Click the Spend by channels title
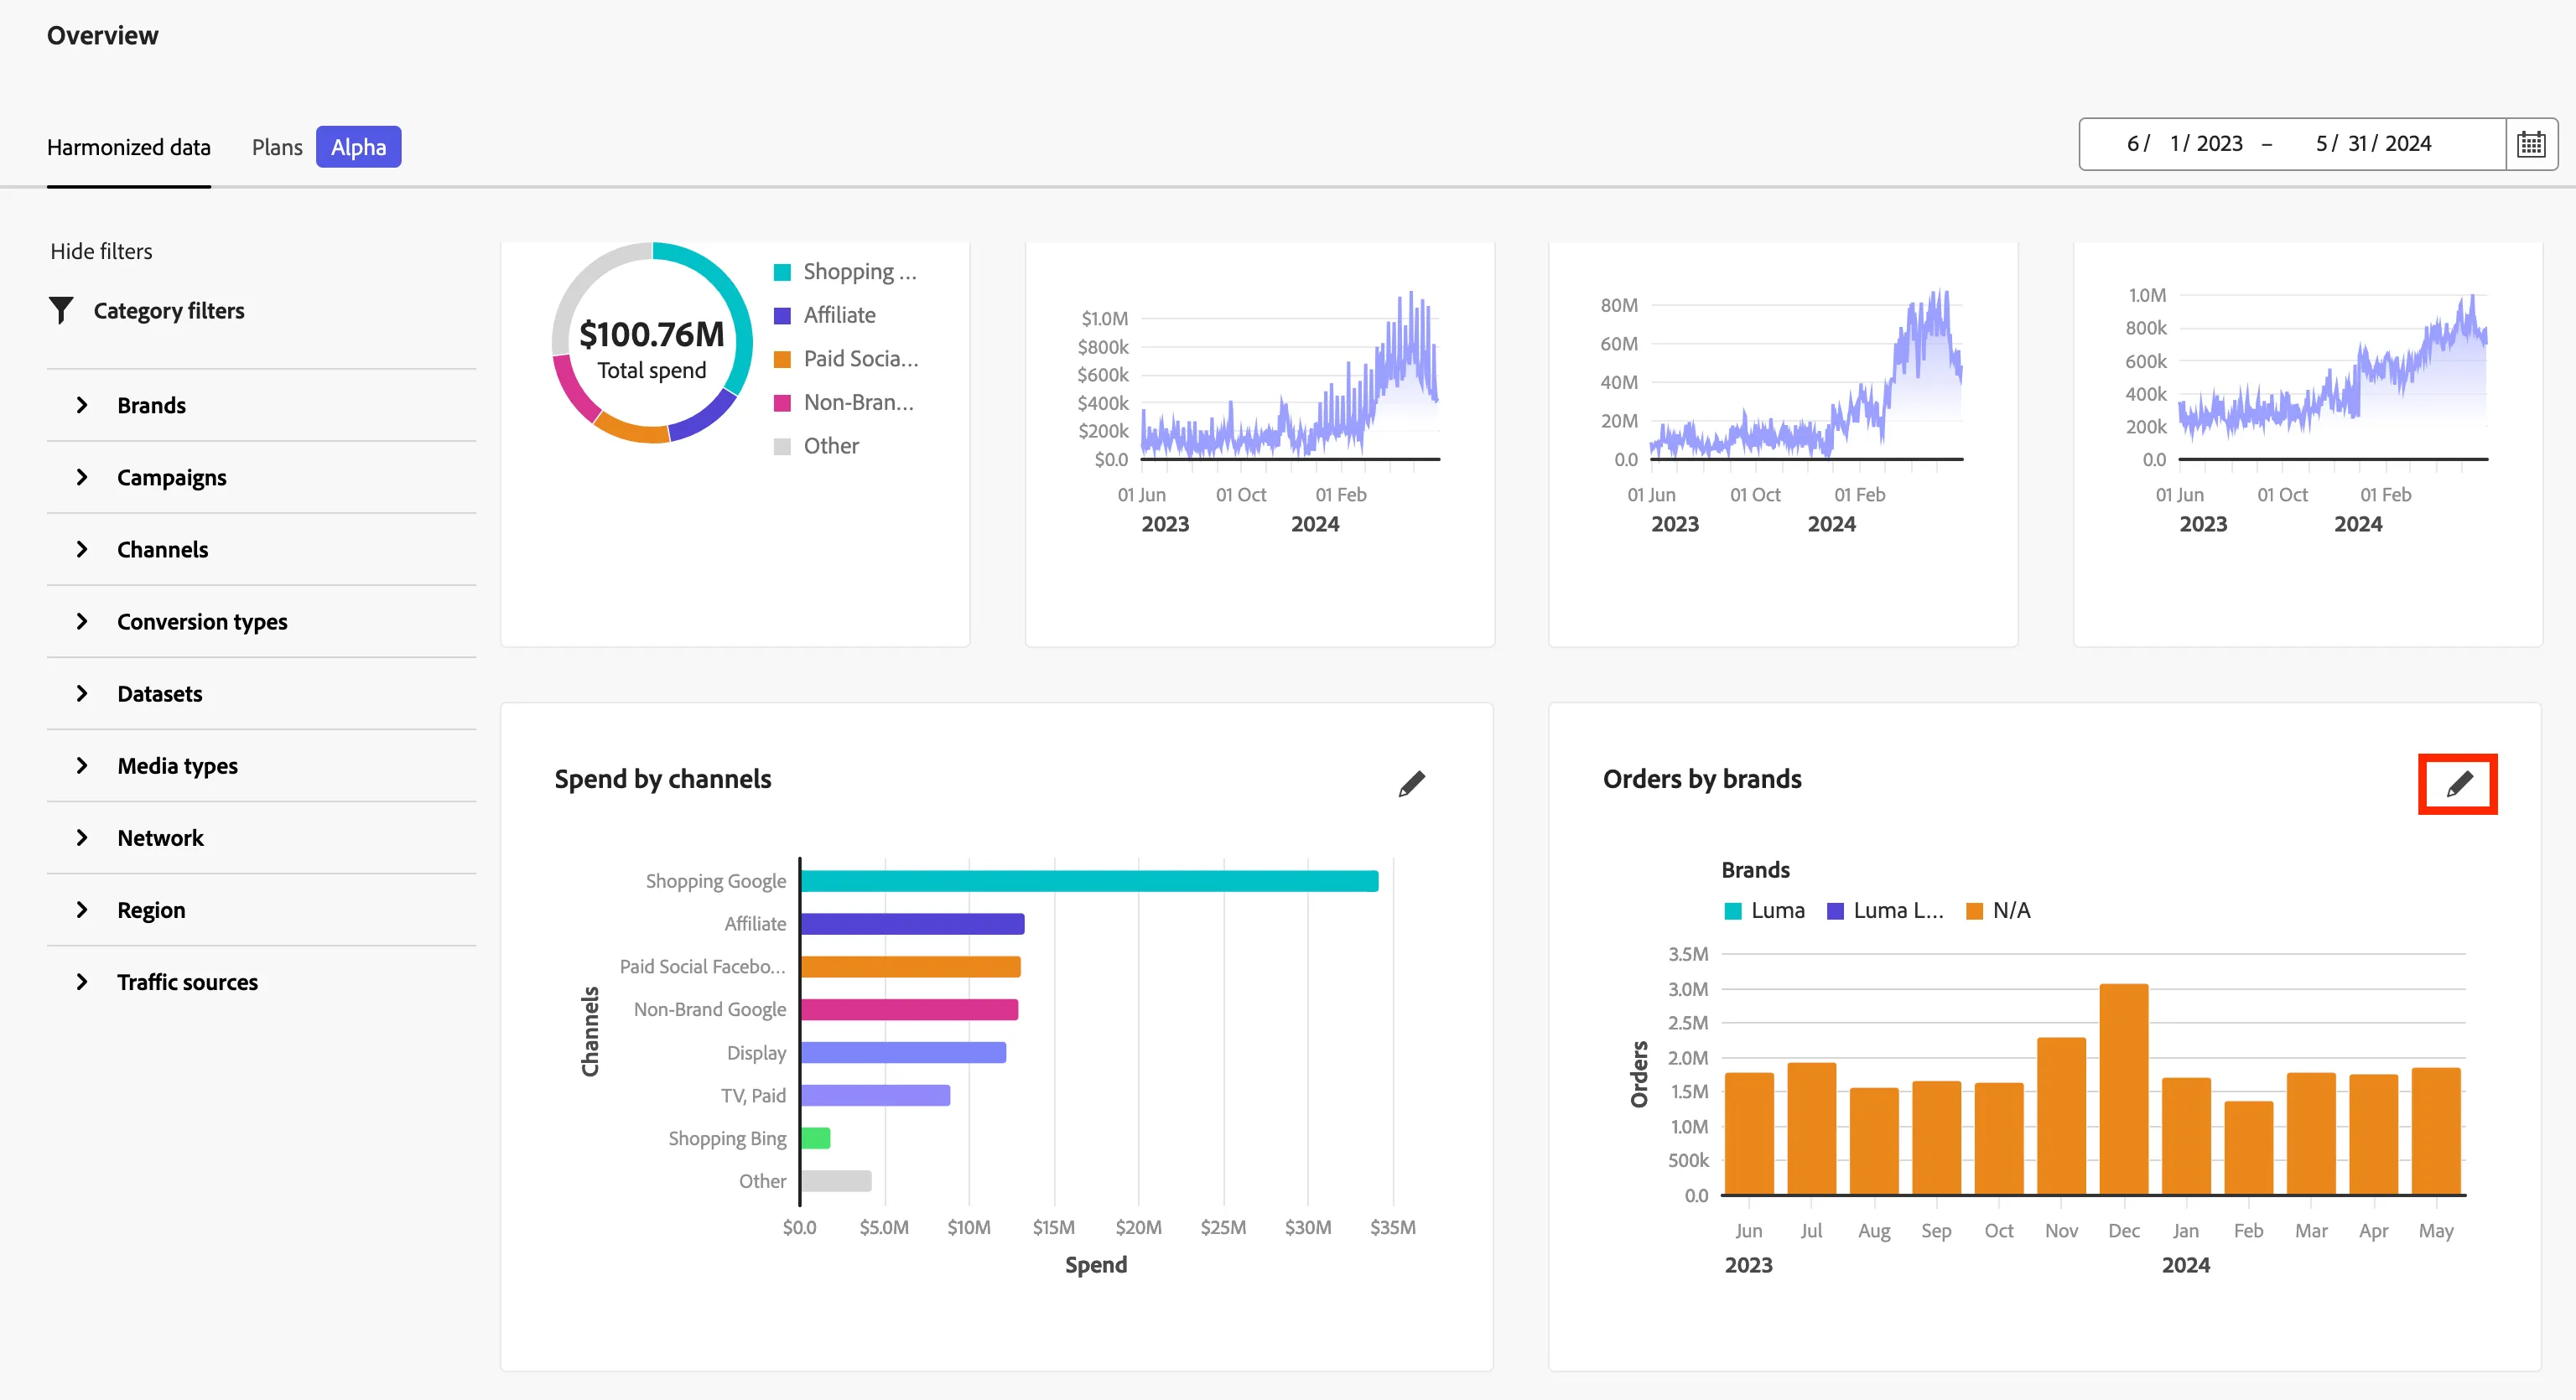The image size is (2576, 1400). click(662, 780)
